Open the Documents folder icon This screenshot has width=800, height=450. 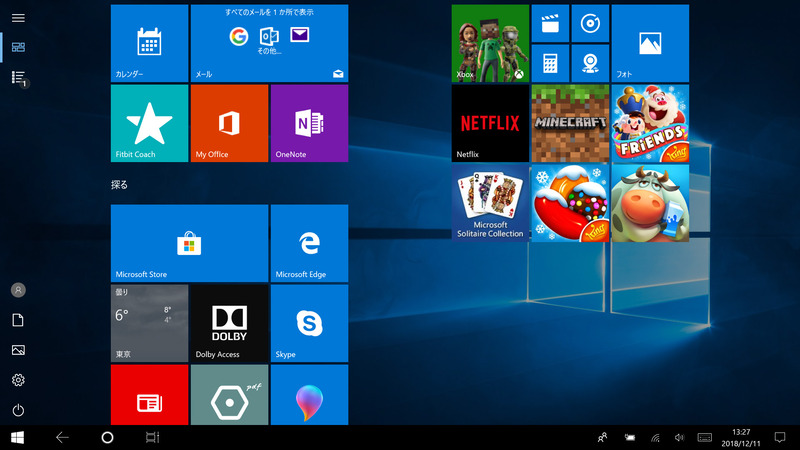click(x=18, y=320)
